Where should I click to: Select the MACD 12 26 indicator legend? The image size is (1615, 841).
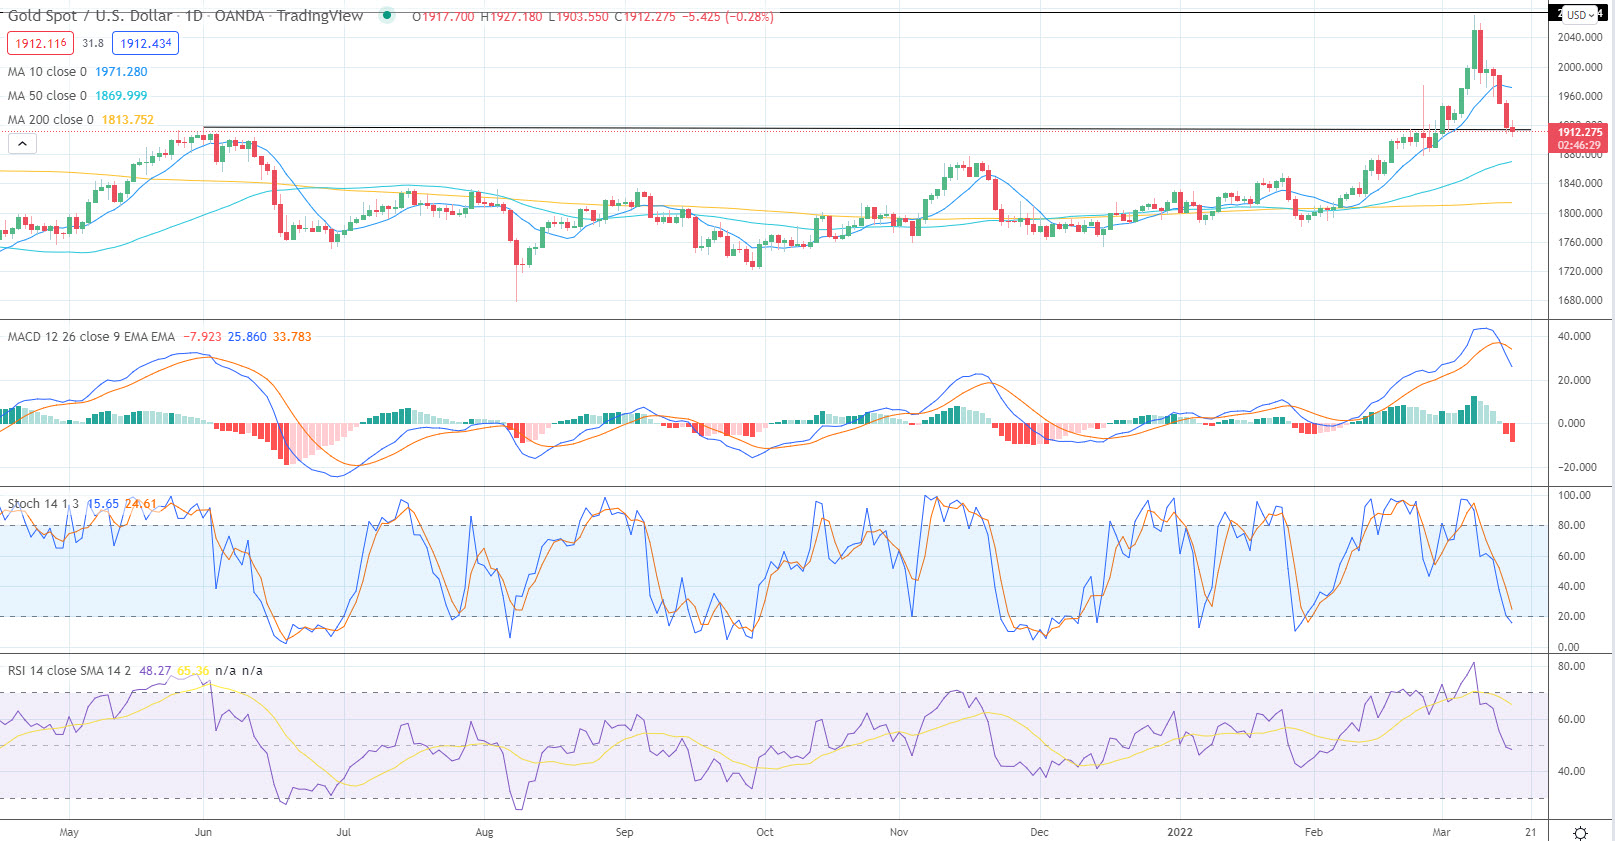point(91,337)
